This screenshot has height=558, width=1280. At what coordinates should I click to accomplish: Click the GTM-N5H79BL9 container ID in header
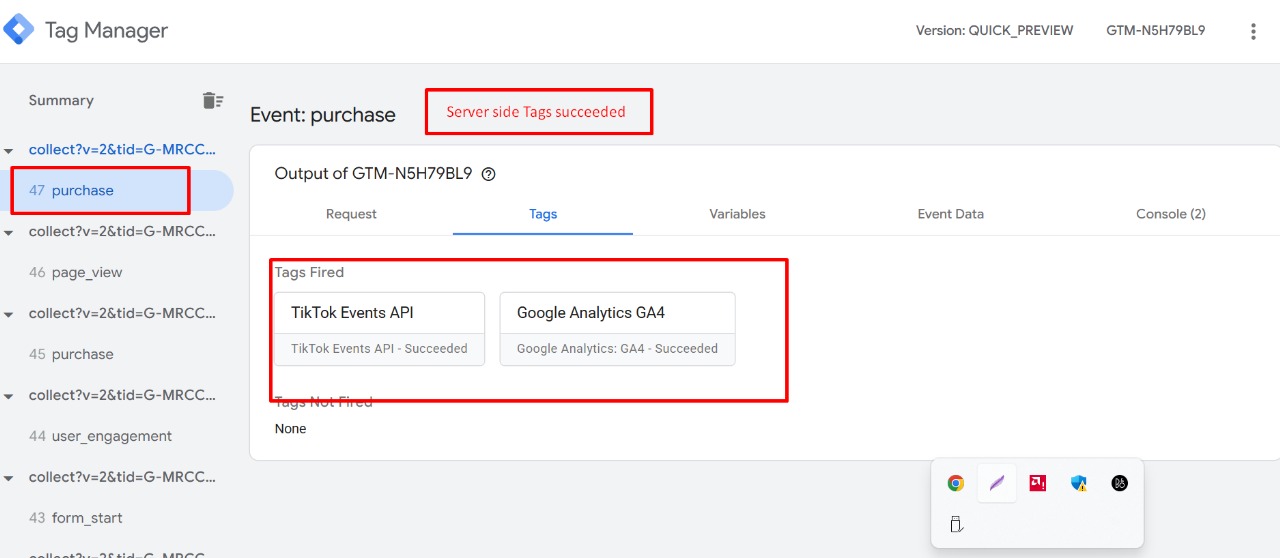pyautogui.click(x=1155, y=31)
